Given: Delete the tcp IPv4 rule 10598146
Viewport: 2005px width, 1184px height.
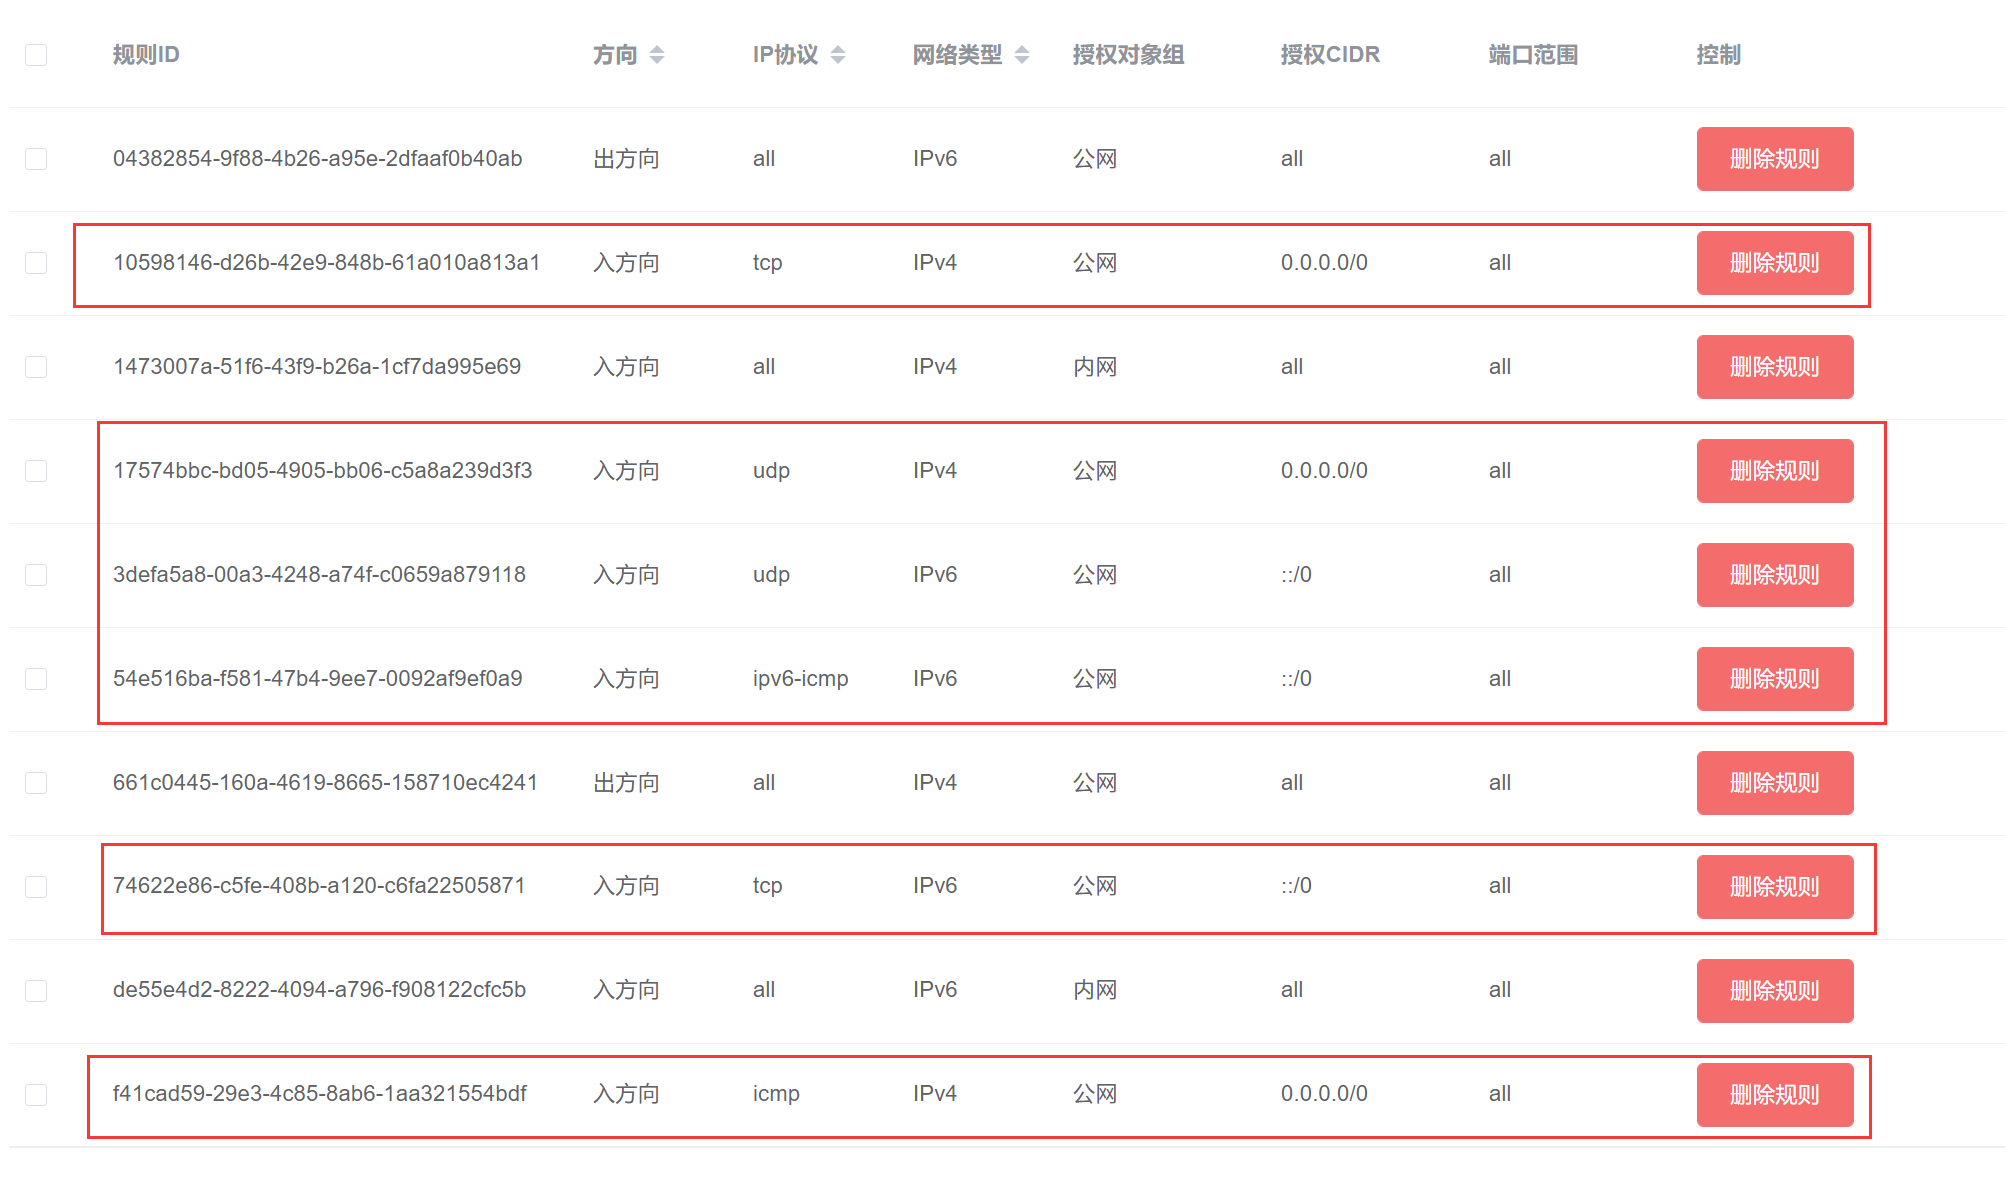Looking at the screenshot, I should coord(1774,263).
